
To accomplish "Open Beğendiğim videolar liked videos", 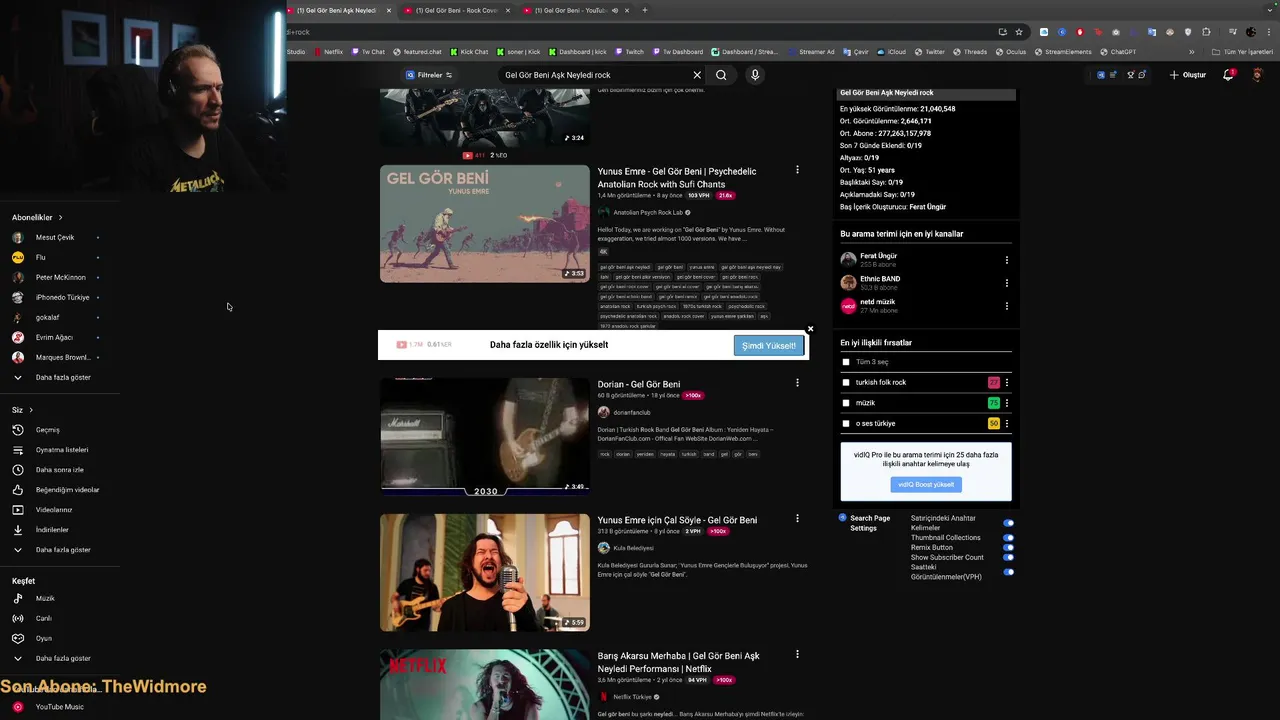I will (x=60, y=490).
